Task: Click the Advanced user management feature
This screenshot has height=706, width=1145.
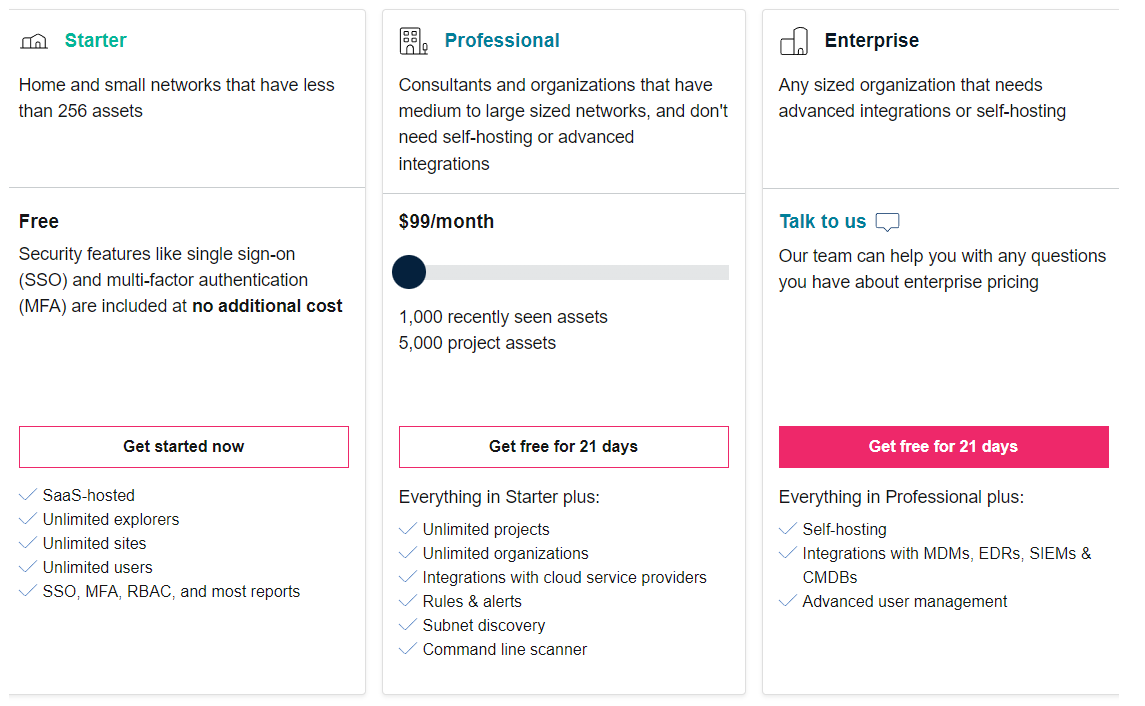Action: (905, 602)
